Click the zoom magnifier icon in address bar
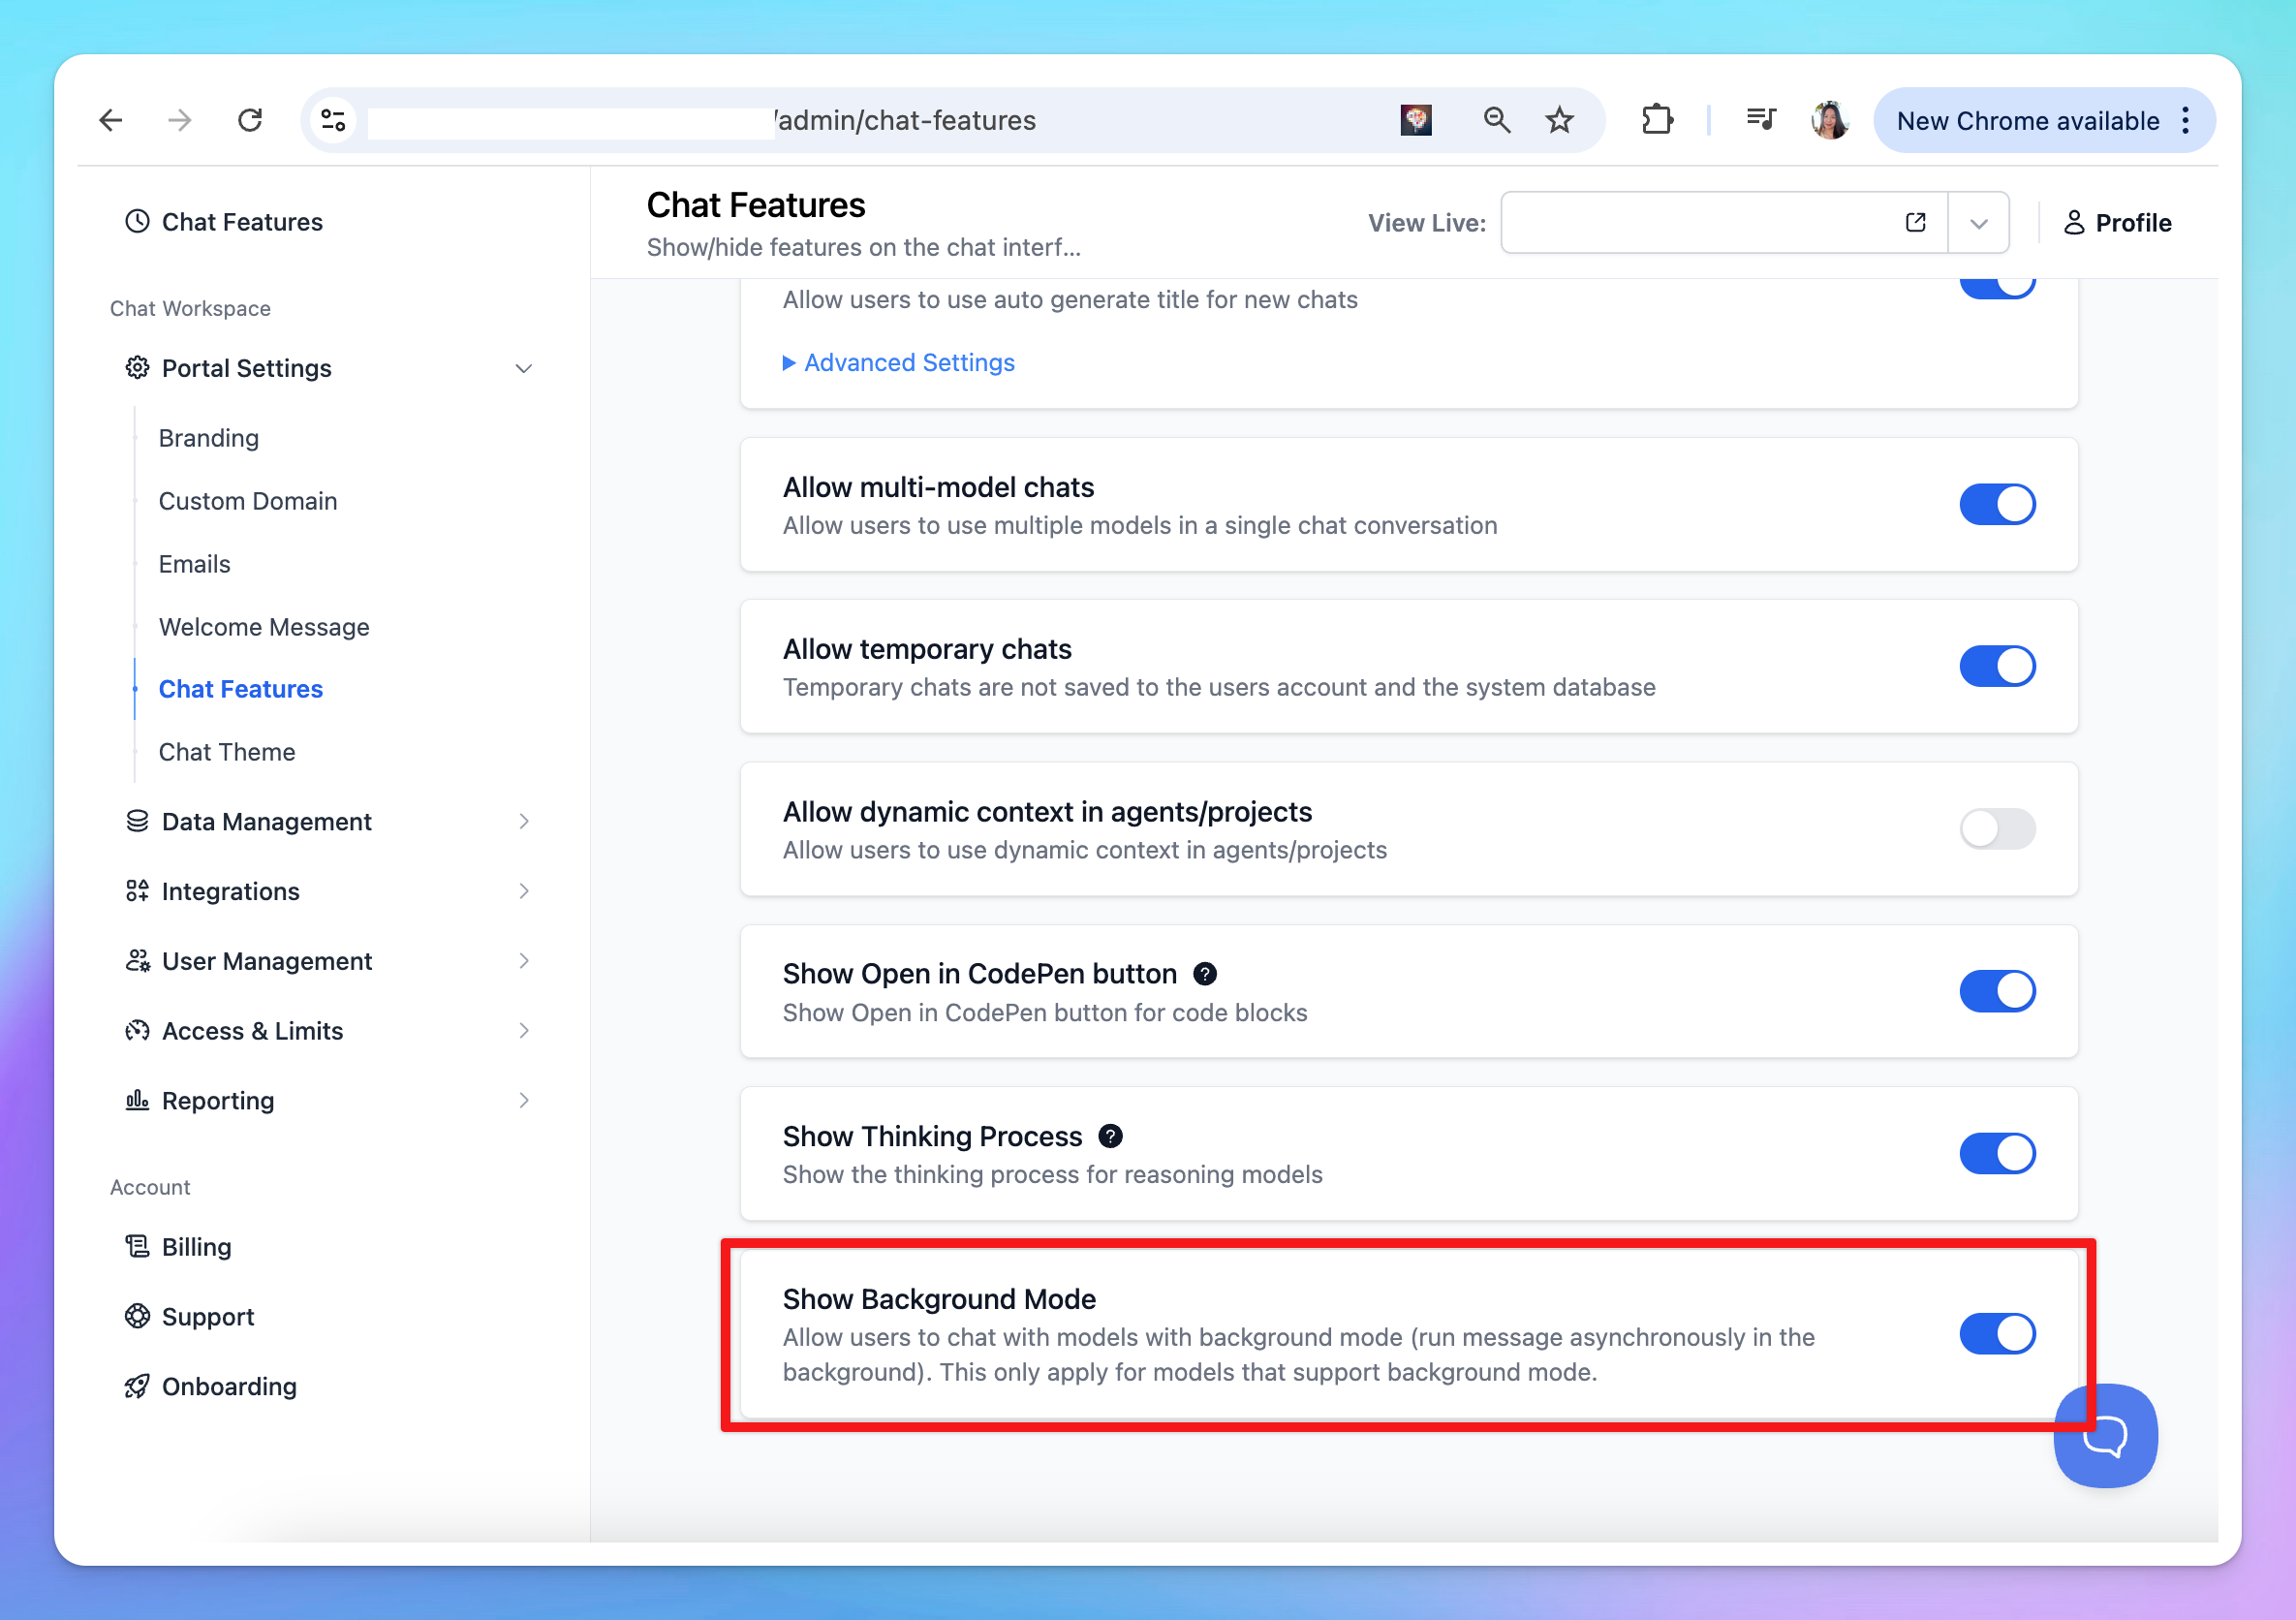 tap(1496, 121)
